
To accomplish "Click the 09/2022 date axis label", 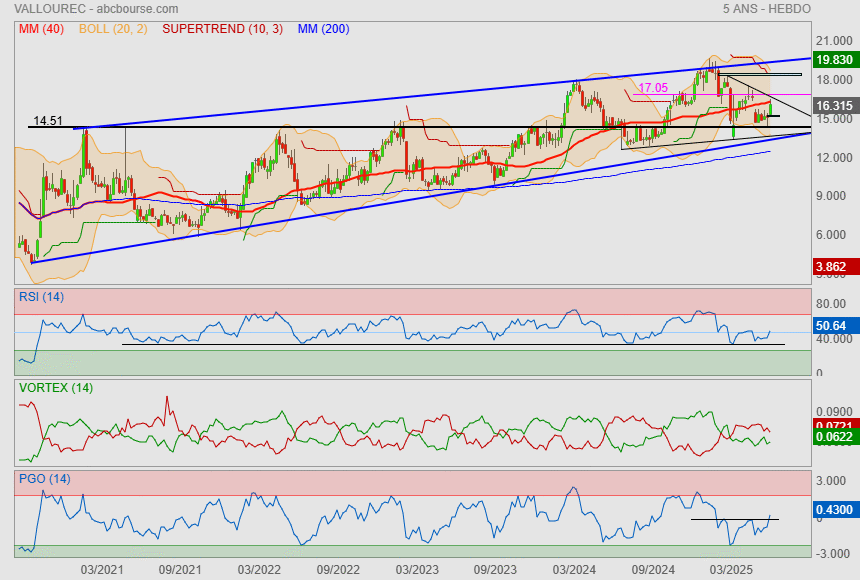I will click(x=338, y=570).
